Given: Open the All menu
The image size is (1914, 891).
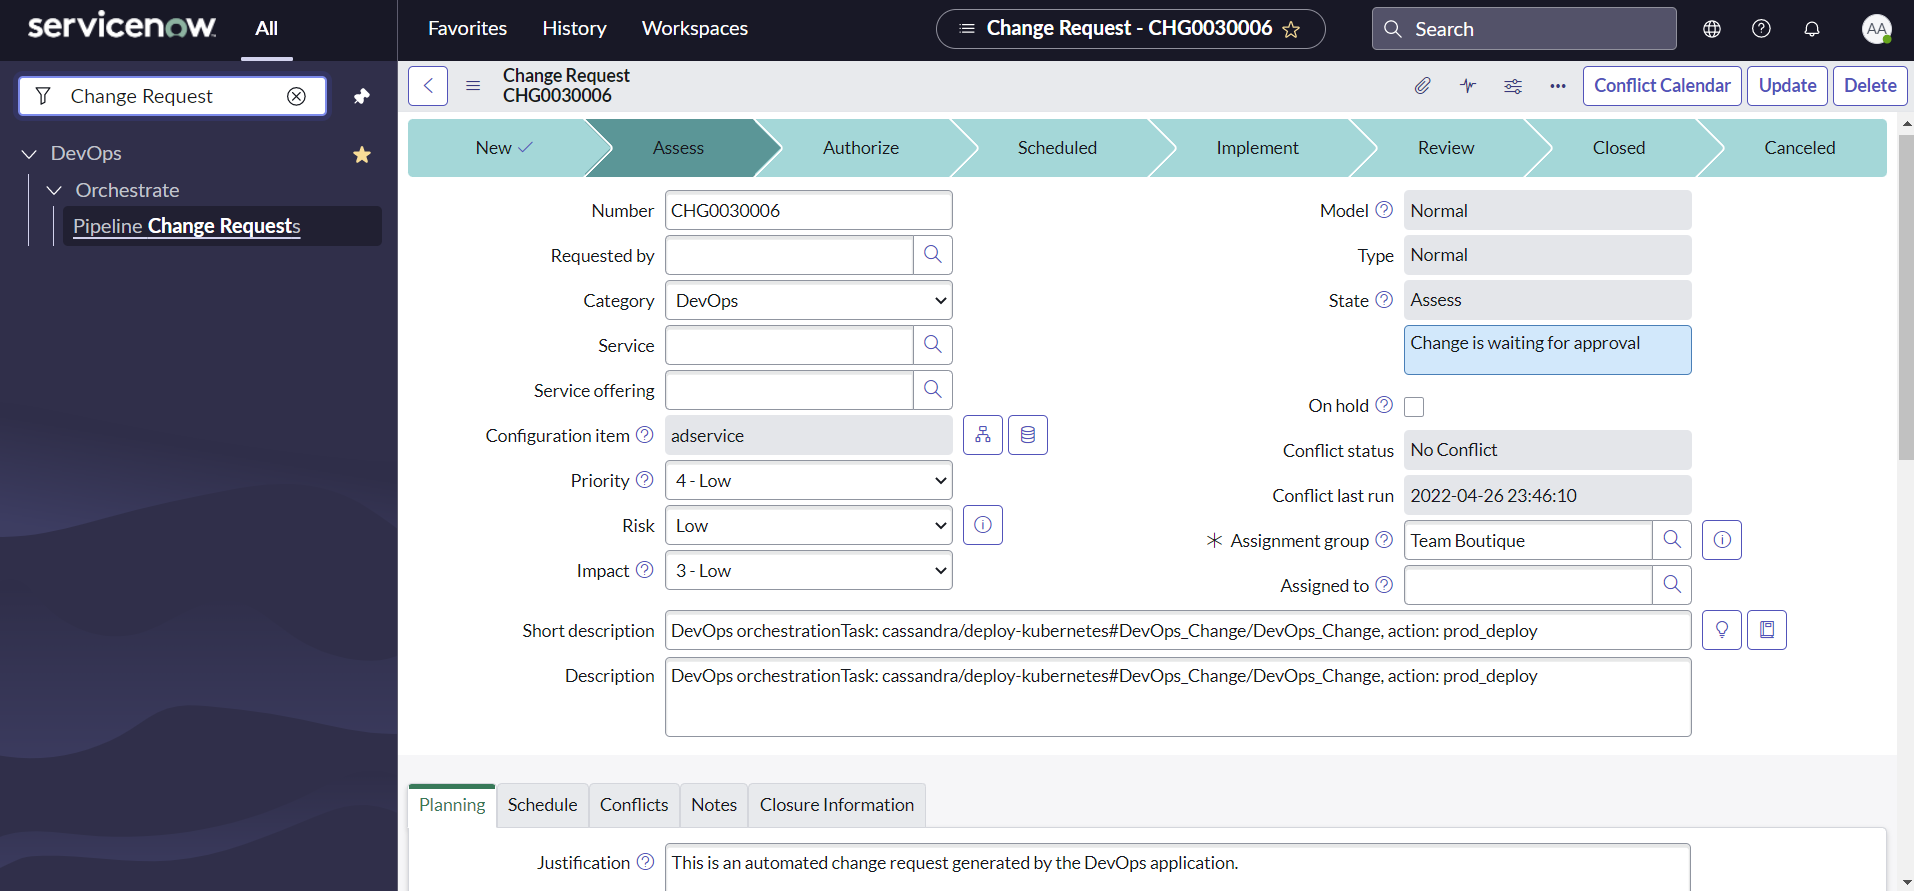Looking at the screenshot, I should tap(266, 29).
